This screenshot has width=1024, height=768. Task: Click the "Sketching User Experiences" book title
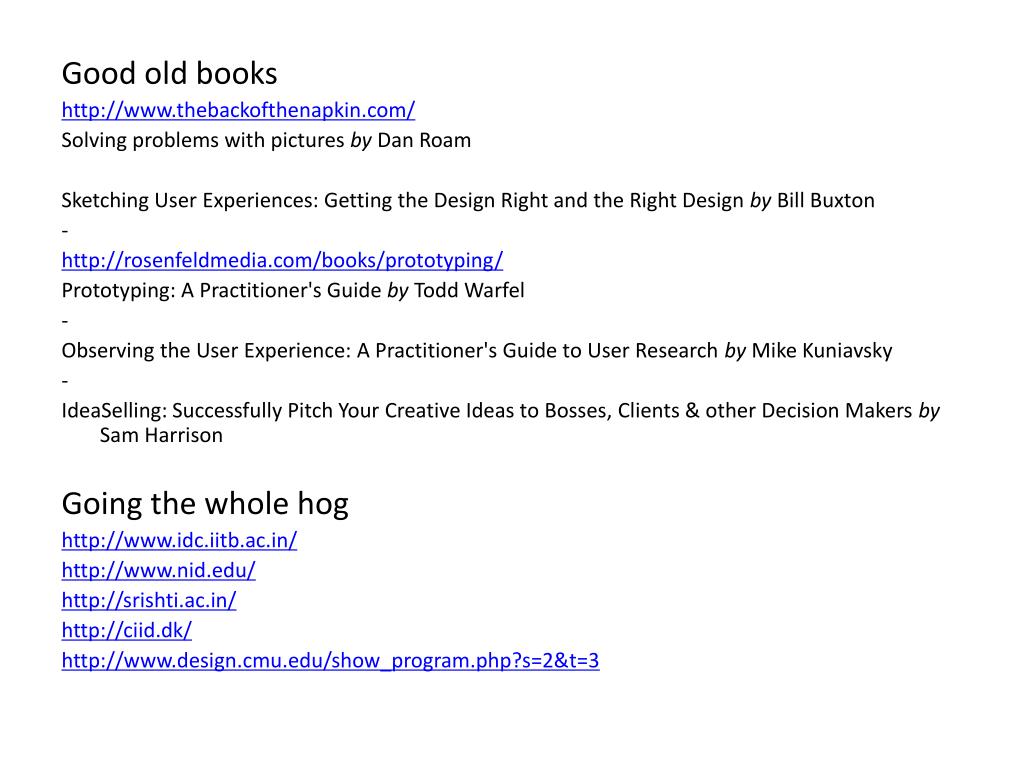[x=189, y=200]
